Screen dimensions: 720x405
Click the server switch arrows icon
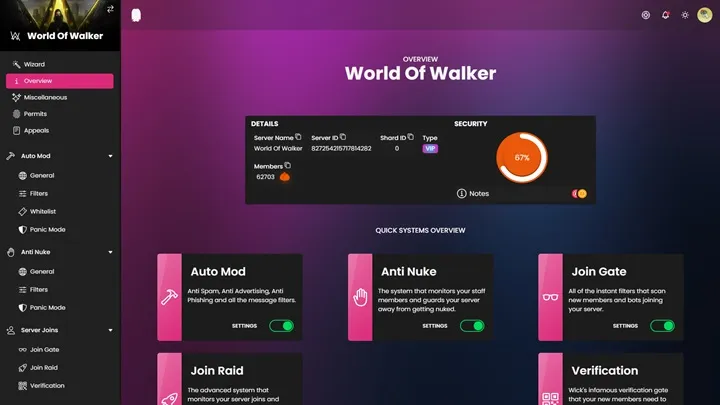click(x=110, y=9)
